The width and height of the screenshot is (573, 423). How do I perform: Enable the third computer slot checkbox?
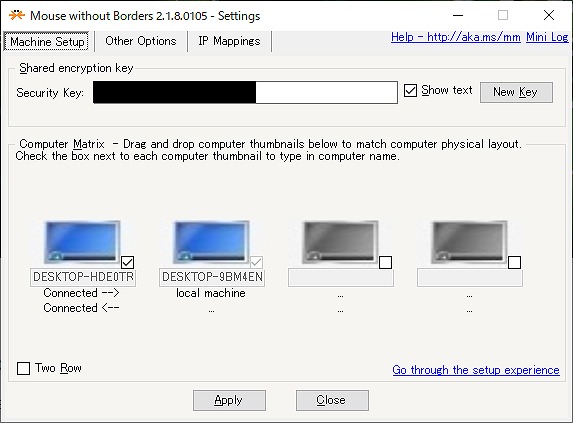coord(386,262)
